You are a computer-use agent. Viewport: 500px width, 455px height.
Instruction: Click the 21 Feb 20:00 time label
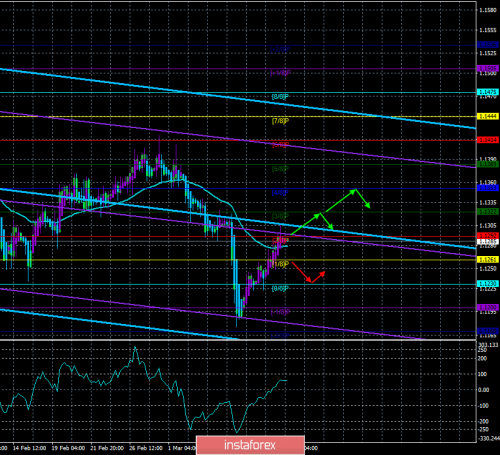(x=107, y=448)
